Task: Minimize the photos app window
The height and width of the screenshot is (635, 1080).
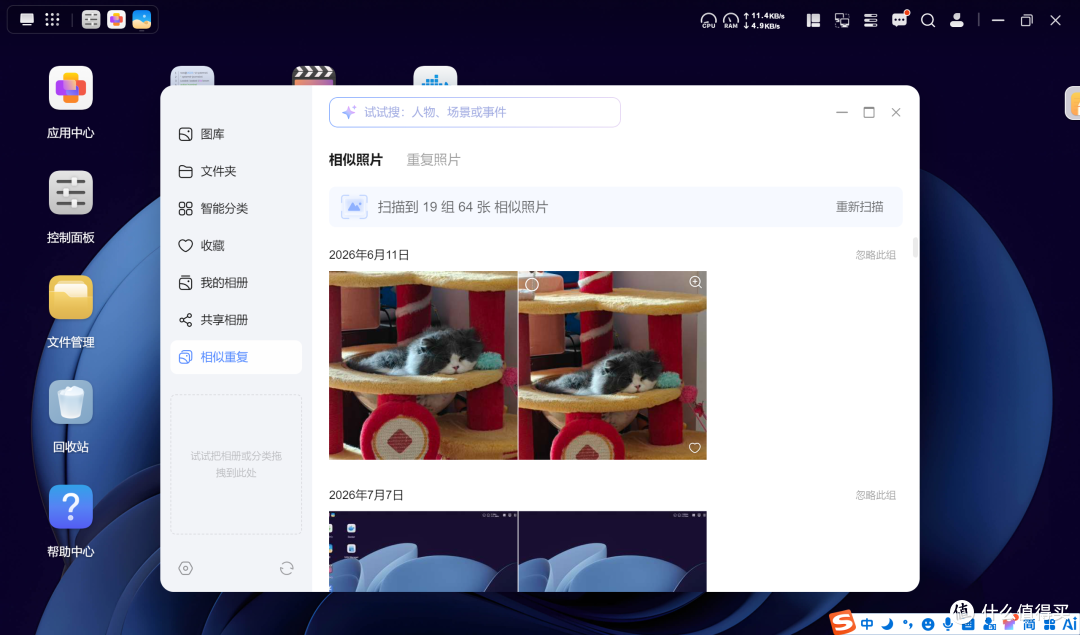Action: pyautogui.click(x=842, y=112)
